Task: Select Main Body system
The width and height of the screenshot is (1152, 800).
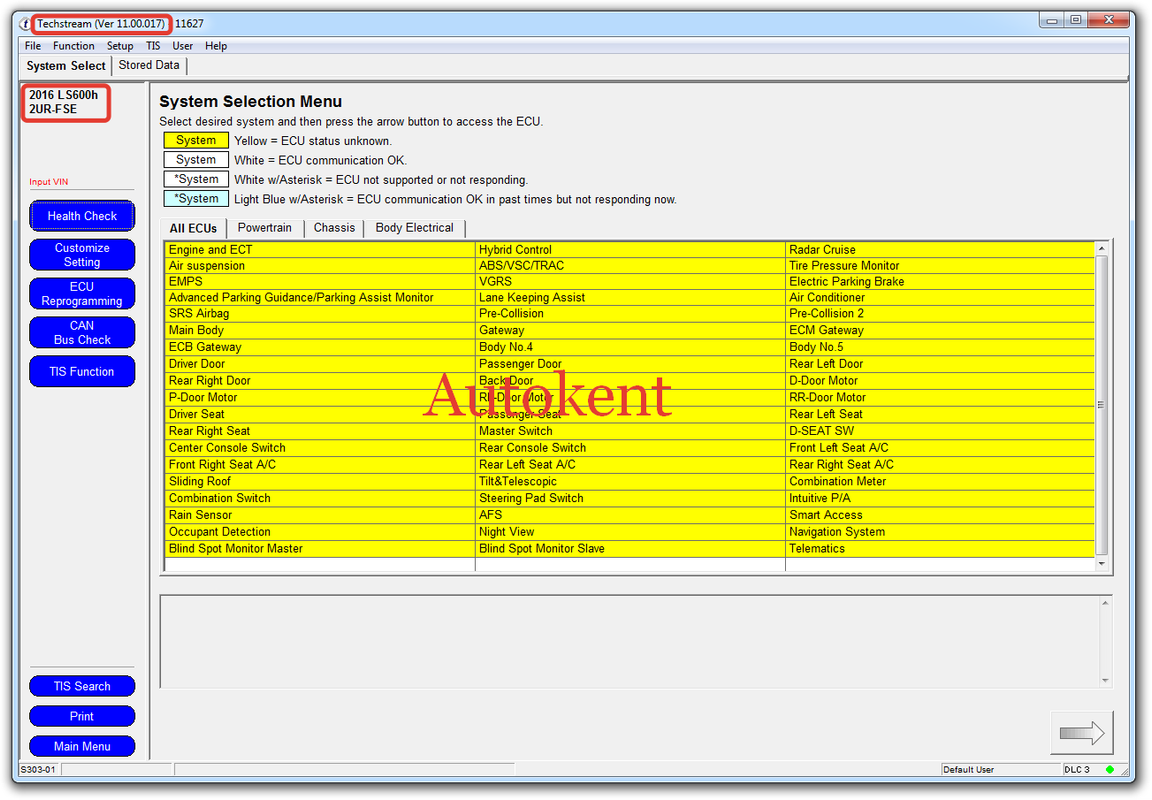Action: click(x=320, y=331)
